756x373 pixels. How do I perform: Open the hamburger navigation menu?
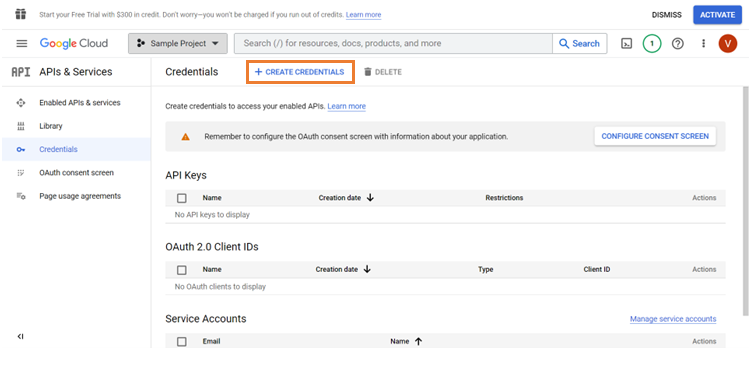22,43
